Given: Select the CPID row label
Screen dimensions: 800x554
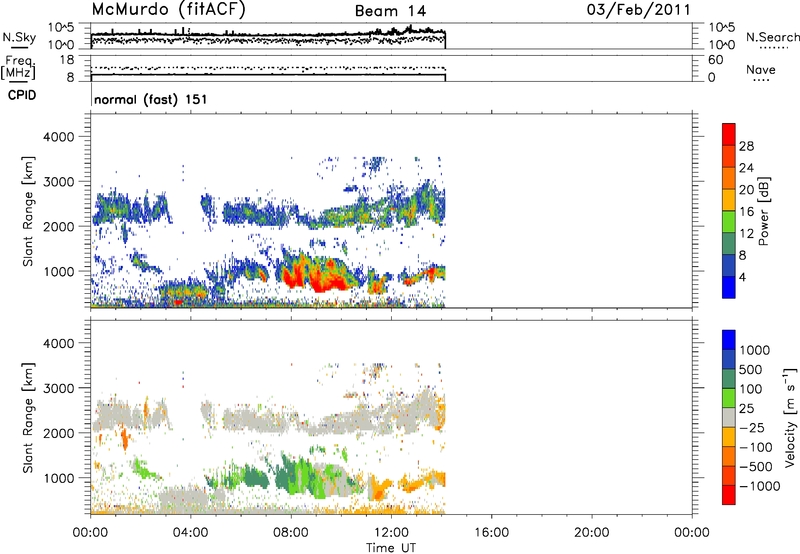Looking at the screenshot, I should coord(22,95).
